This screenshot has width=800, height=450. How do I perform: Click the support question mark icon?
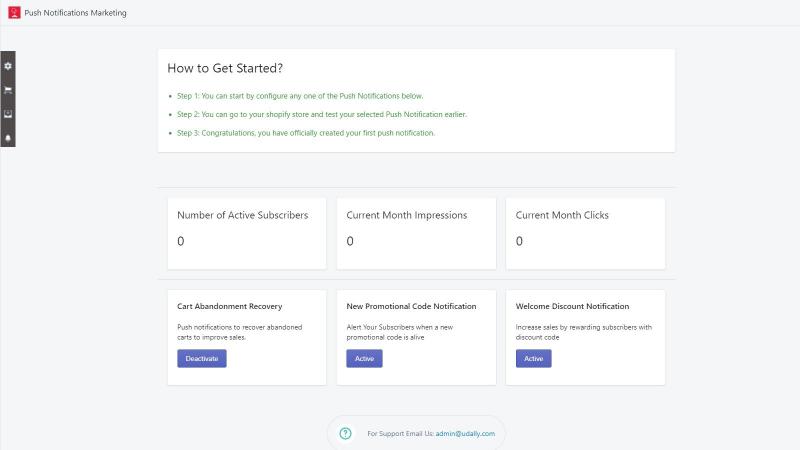click(345, 433)
